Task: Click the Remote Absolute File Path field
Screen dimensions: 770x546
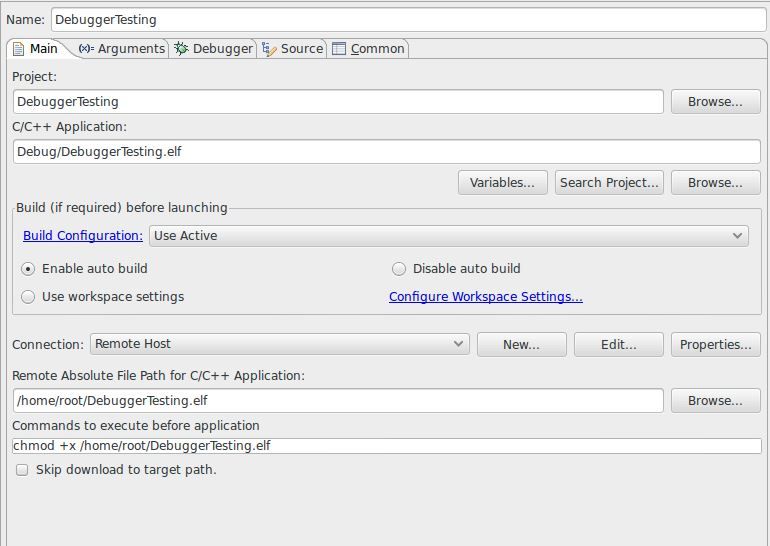Action: 338,401
